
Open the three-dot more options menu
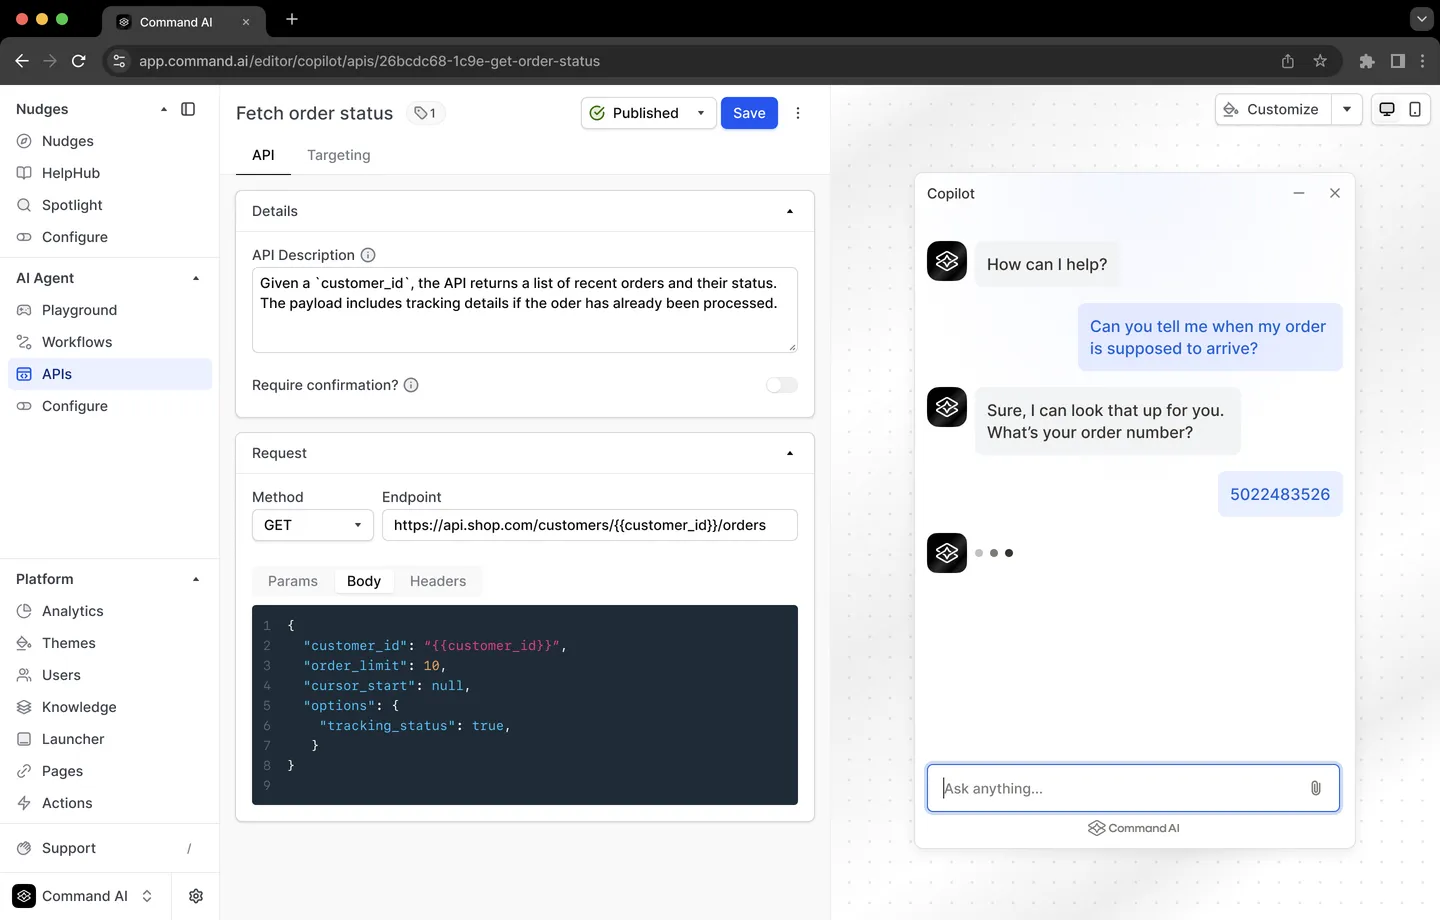point(798,113)
